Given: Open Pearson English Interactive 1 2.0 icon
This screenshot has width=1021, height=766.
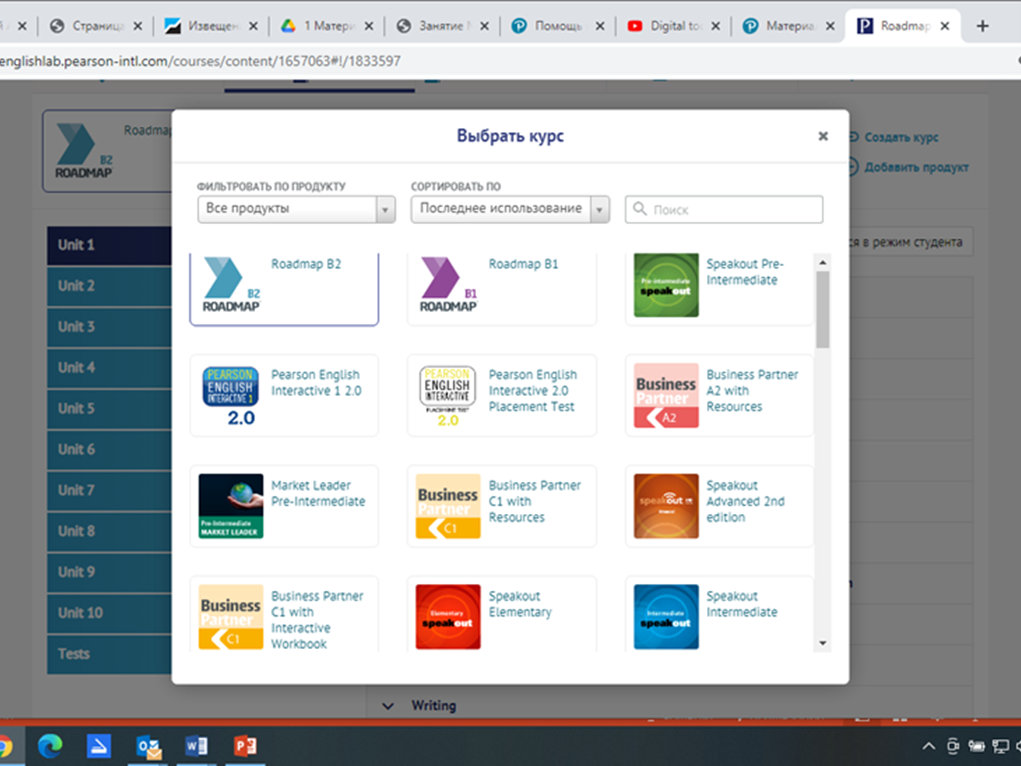Looking at the screenshot, I should 231,396.
